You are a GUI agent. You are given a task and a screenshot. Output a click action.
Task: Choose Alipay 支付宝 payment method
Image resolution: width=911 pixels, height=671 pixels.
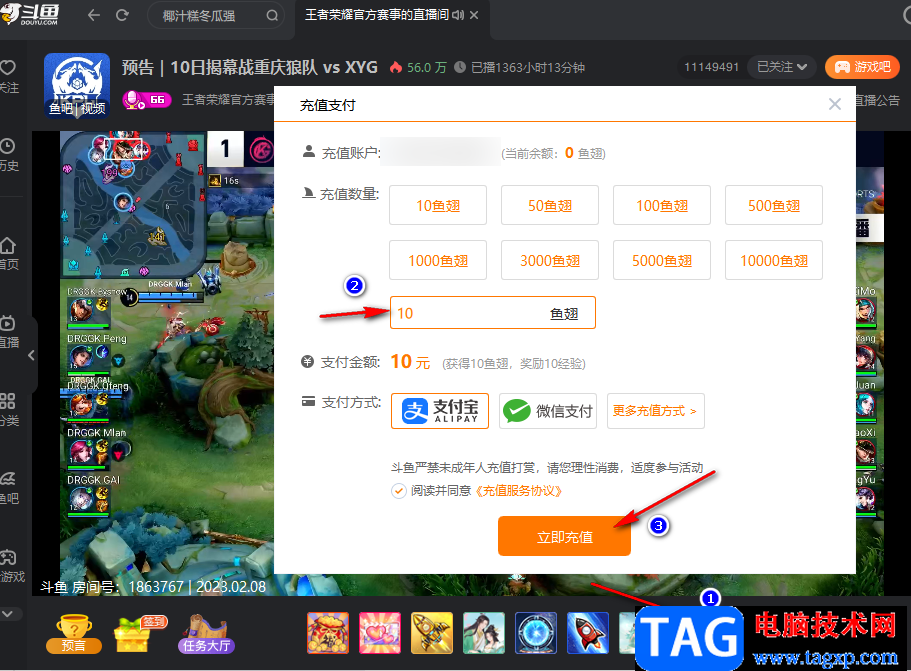[x=440, y=411]
